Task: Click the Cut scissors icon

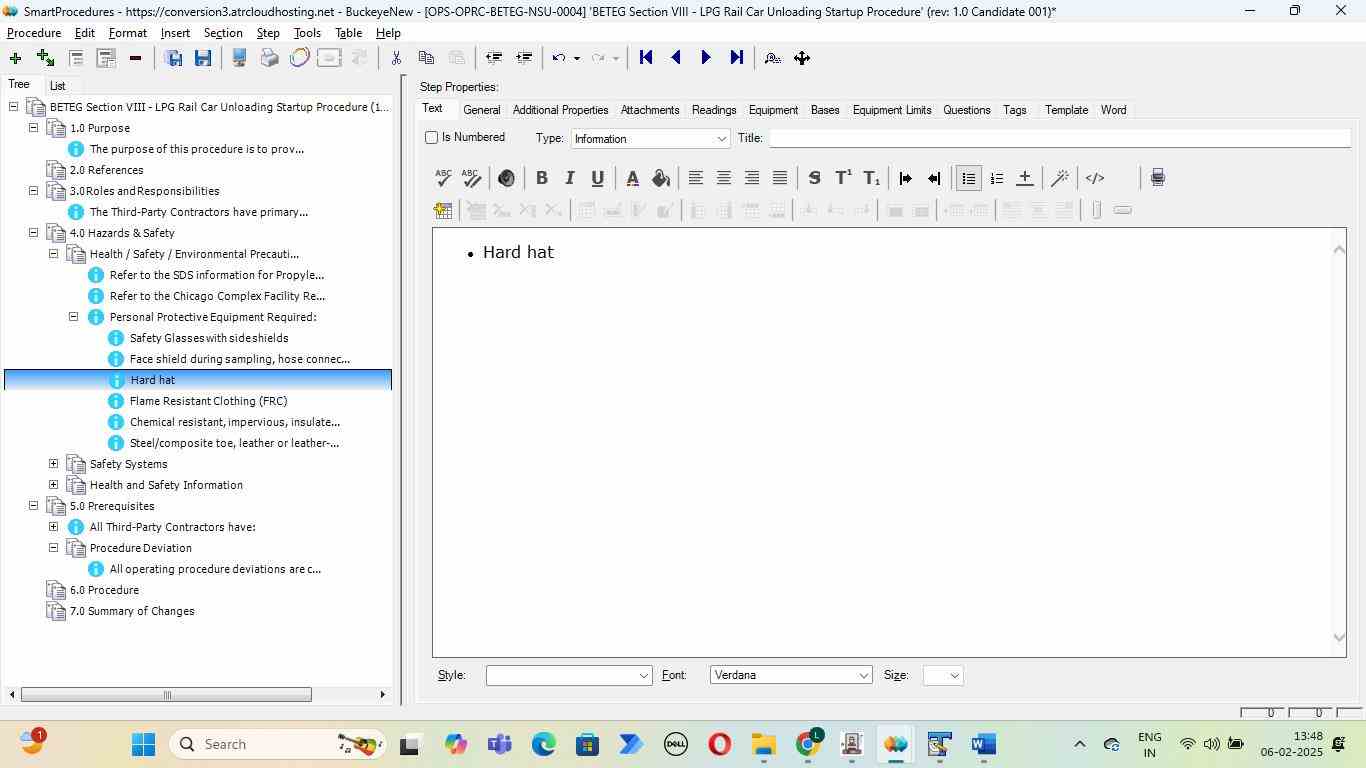Action: pos(396,58)
